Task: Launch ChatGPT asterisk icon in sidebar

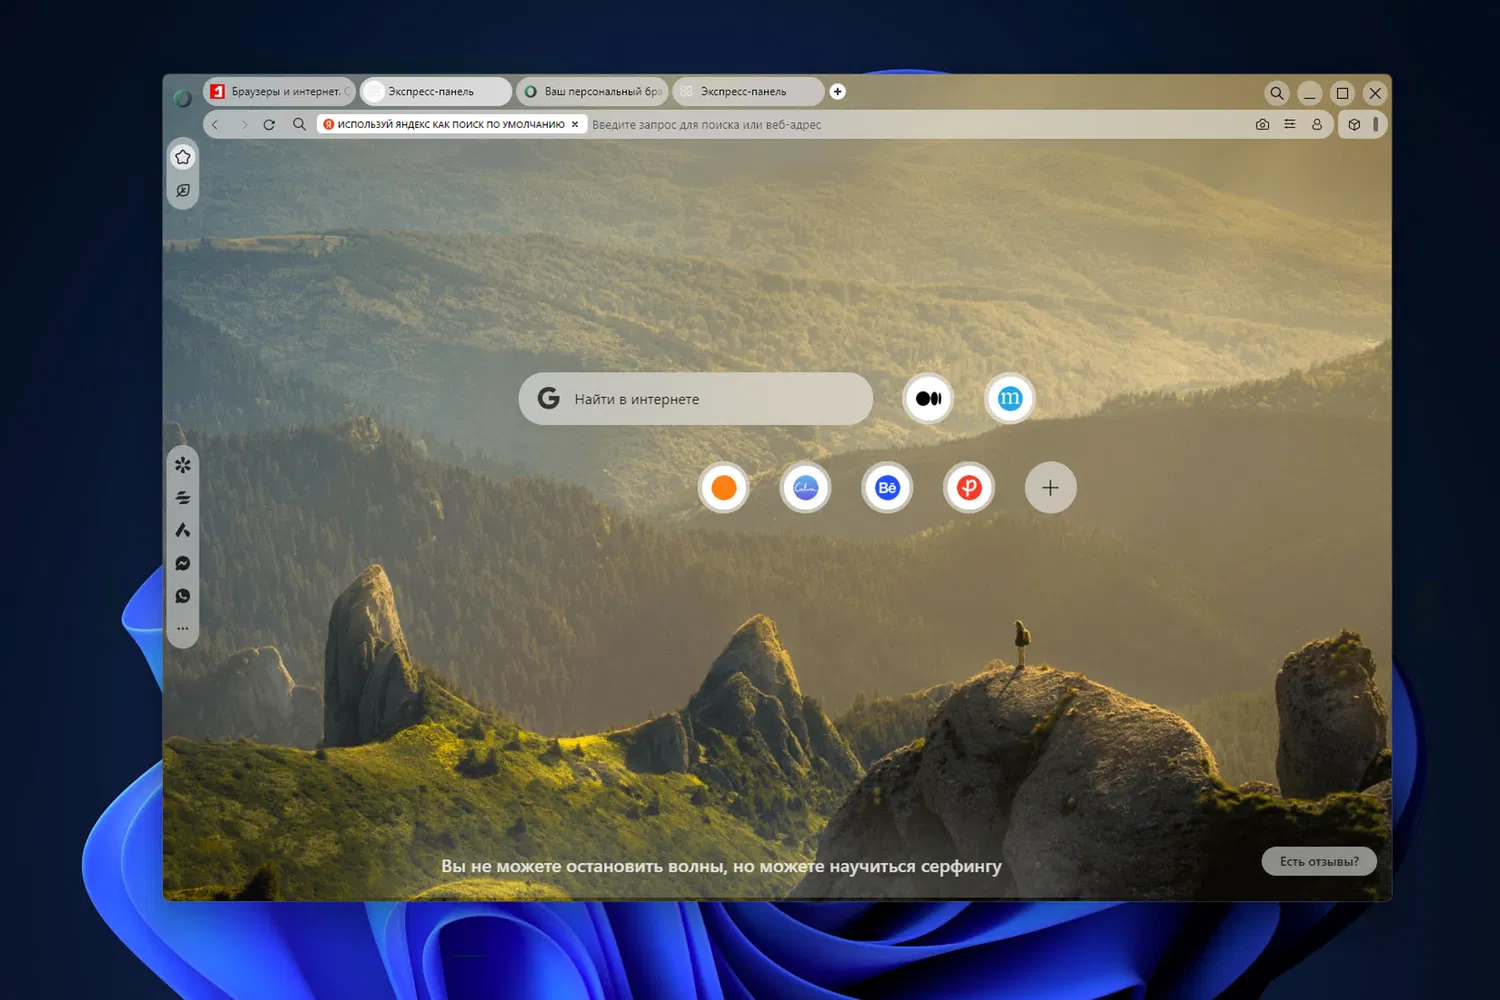Action: (x=183, y=465)
